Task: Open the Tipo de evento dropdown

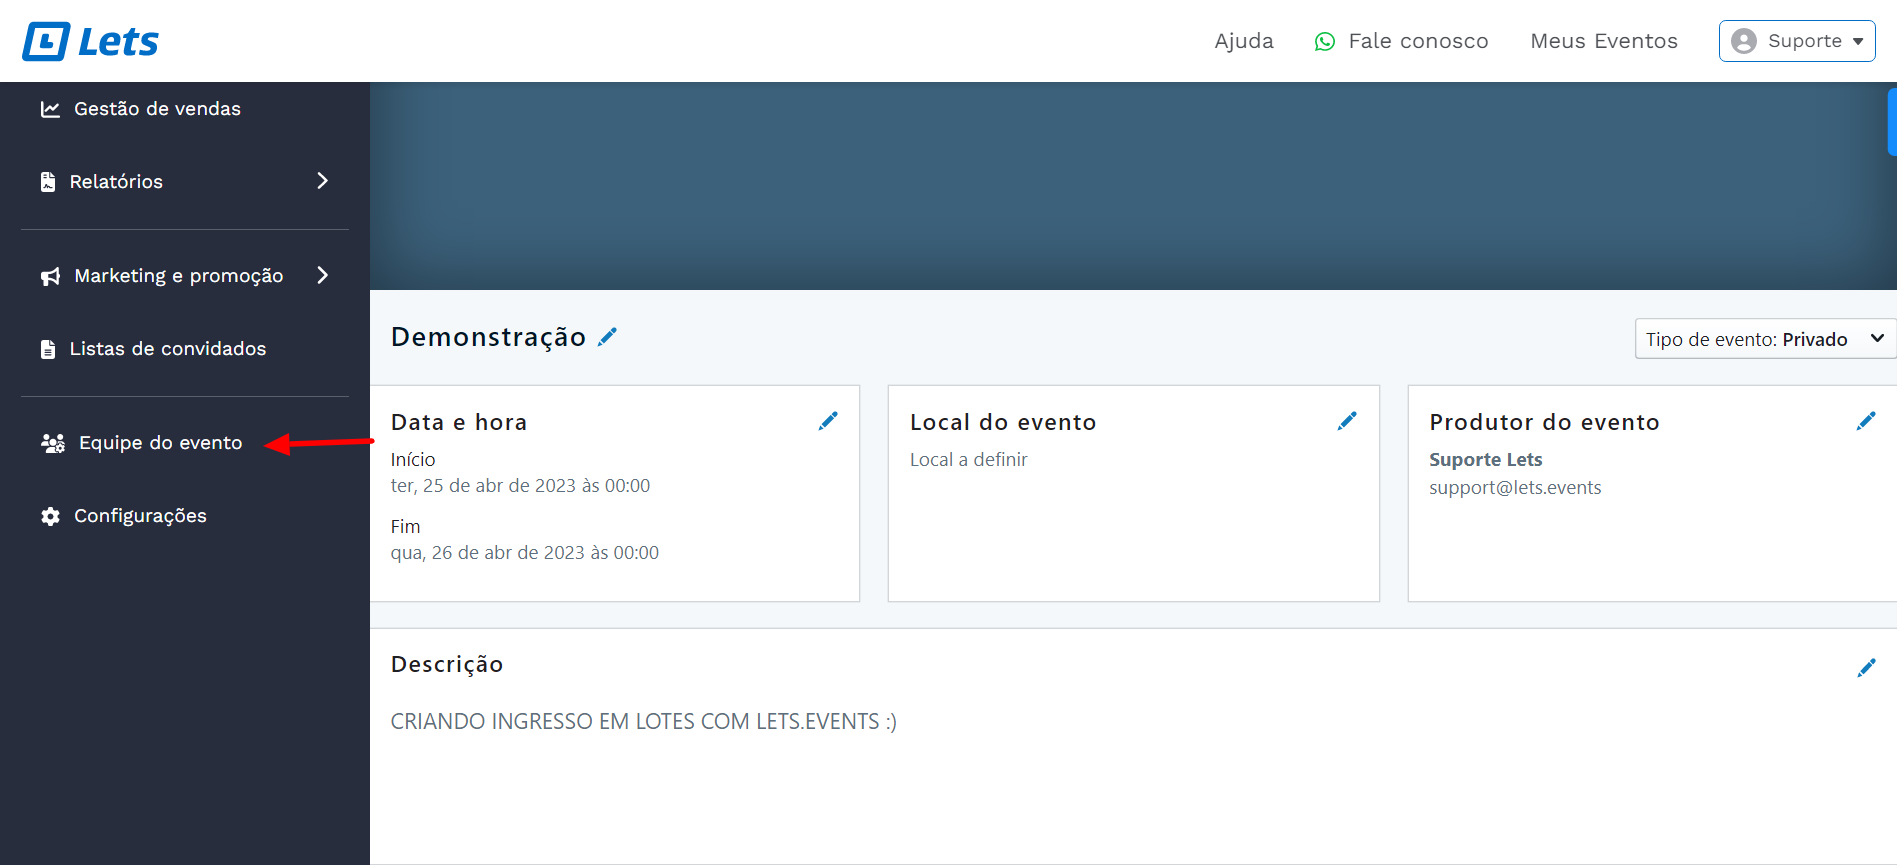Action: tap(1764, 339)
